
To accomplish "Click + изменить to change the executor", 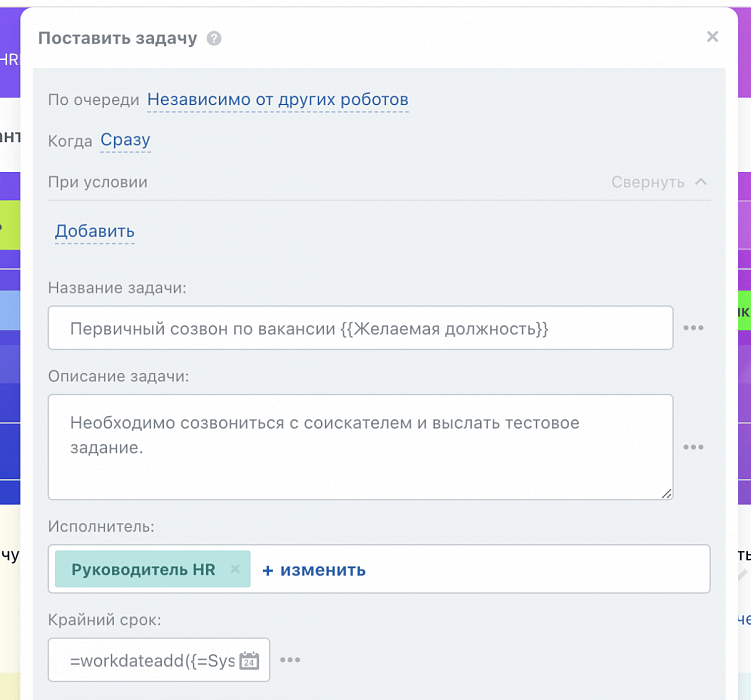I will 314,570.
